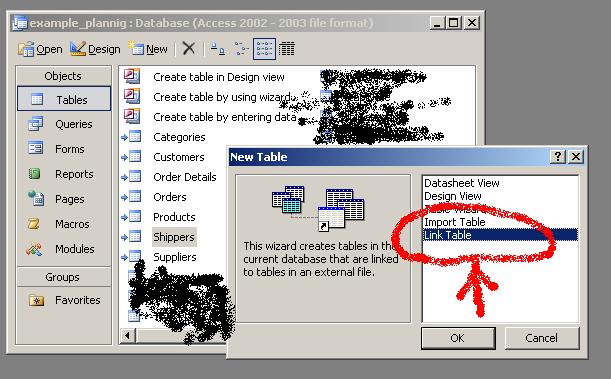Screen dimensions: 611x379
Task: Click the entering data shortcut icon
Action: point(132,116)
